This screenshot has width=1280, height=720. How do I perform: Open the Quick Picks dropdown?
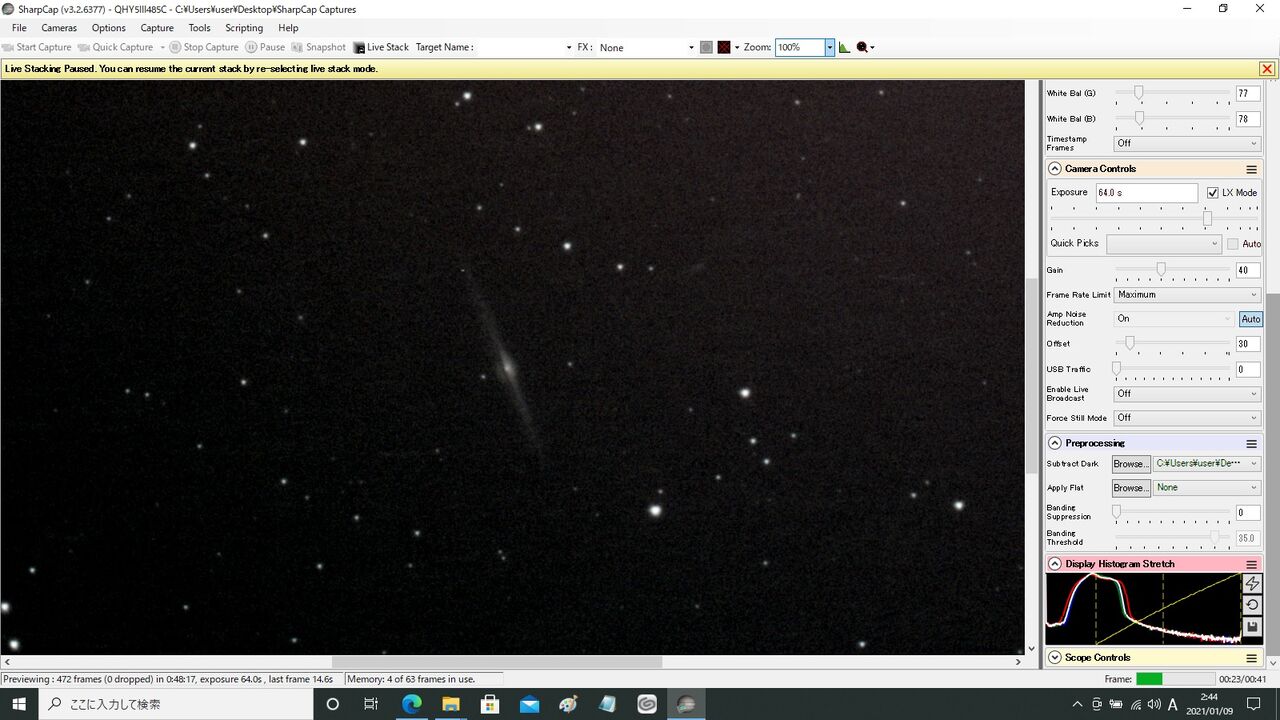[1164, 244]
